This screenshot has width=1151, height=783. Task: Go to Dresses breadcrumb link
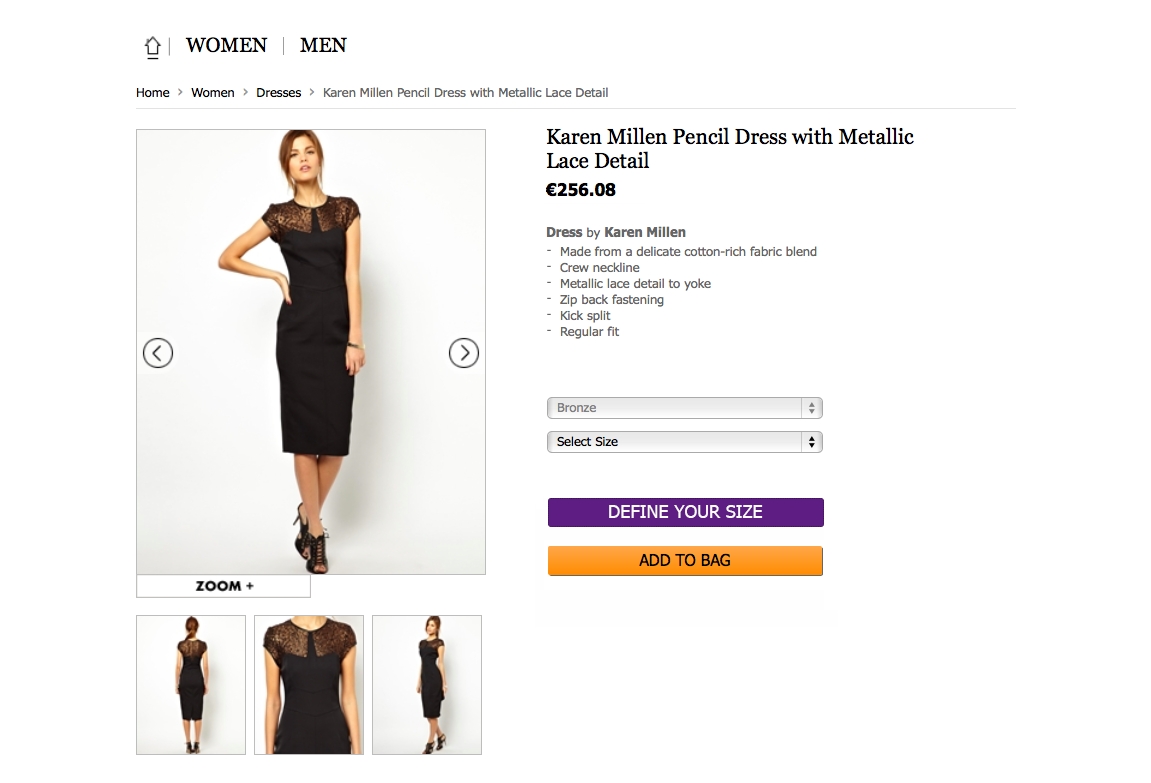tap(278, 93)
